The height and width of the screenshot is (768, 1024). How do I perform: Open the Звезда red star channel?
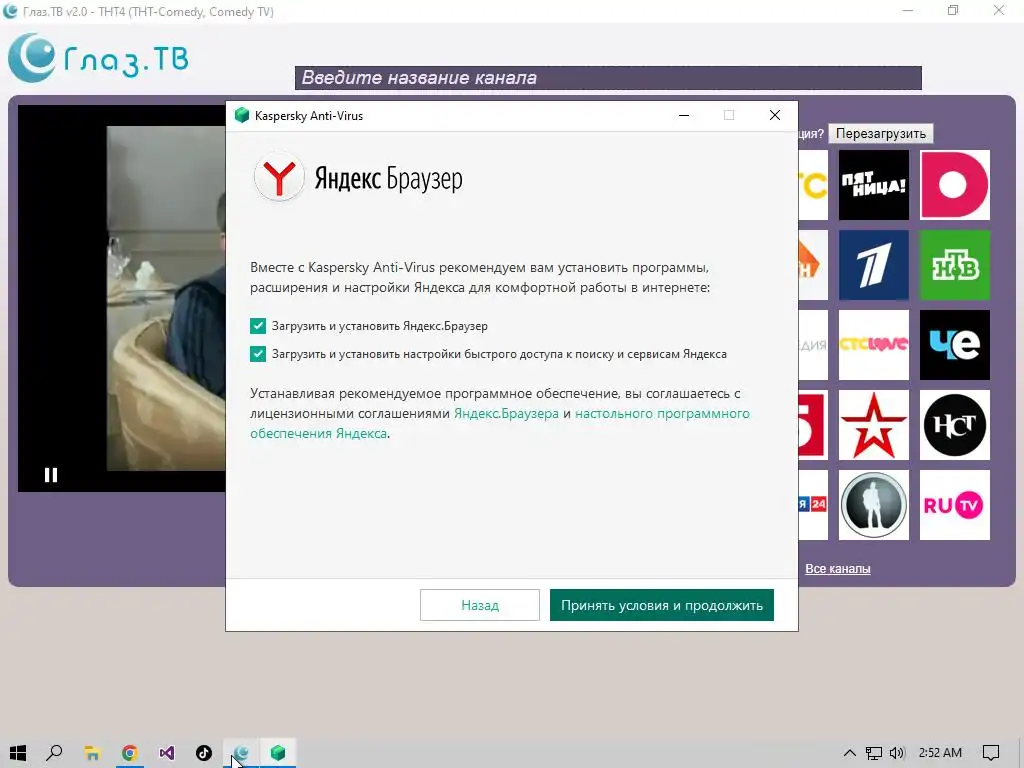pyautogui.click(x=873, y=424)
